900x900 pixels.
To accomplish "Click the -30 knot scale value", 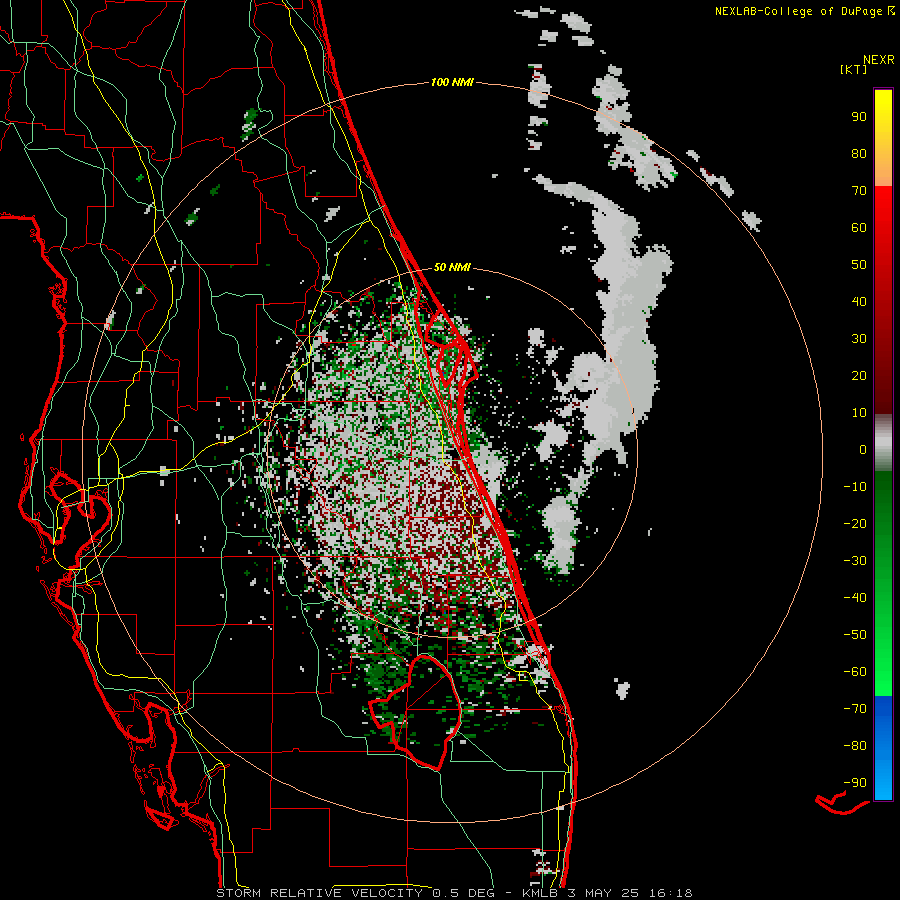I will [855, 561].
